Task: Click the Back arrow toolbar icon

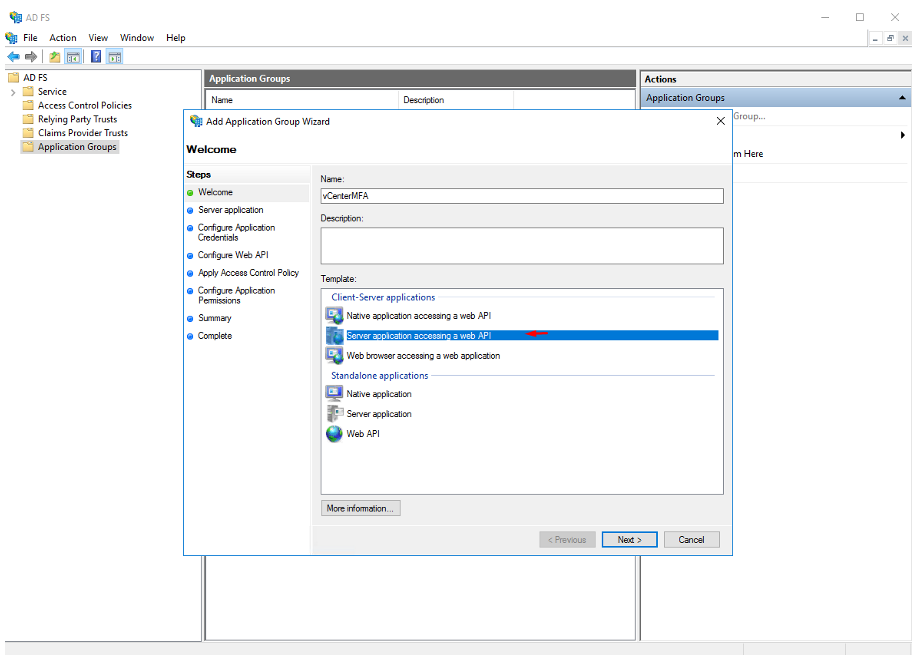Action: (13, 57)
